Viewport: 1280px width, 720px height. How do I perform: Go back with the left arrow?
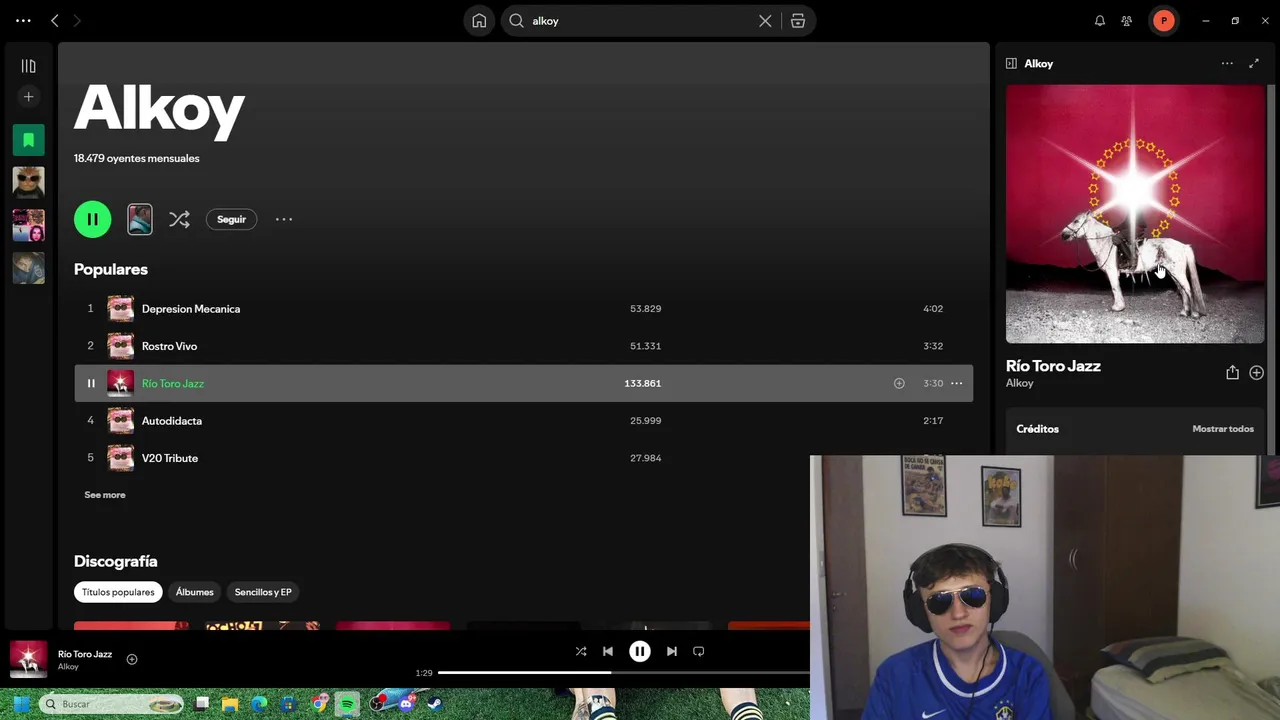pyautogui.click(x=55, y=20)
